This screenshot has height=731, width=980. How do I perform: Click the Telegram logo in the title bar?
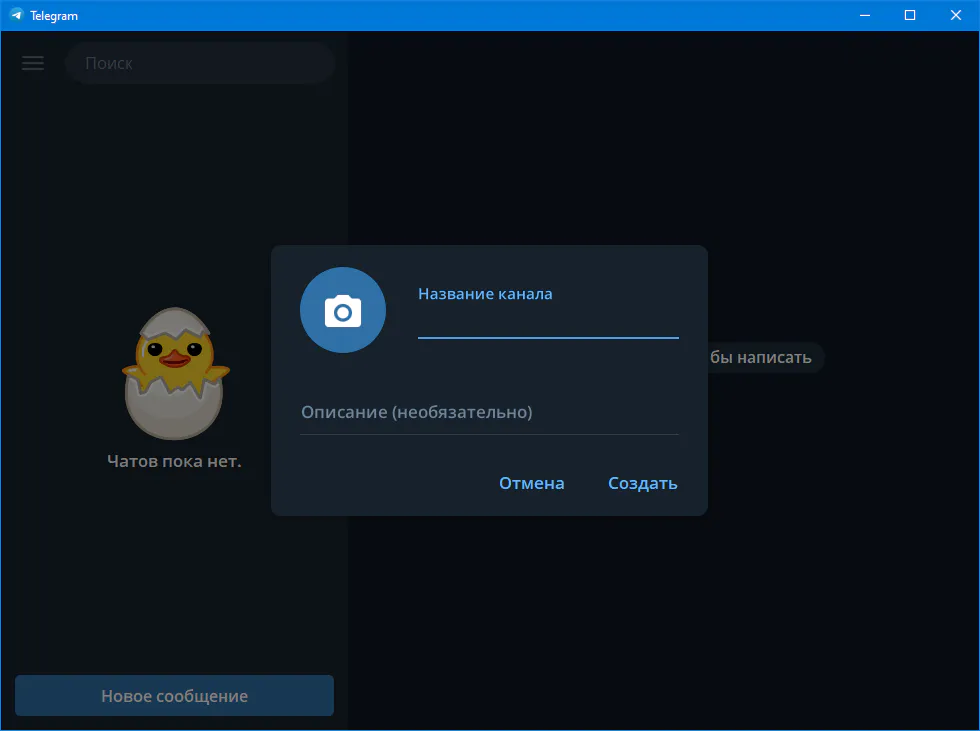[16, 15]
